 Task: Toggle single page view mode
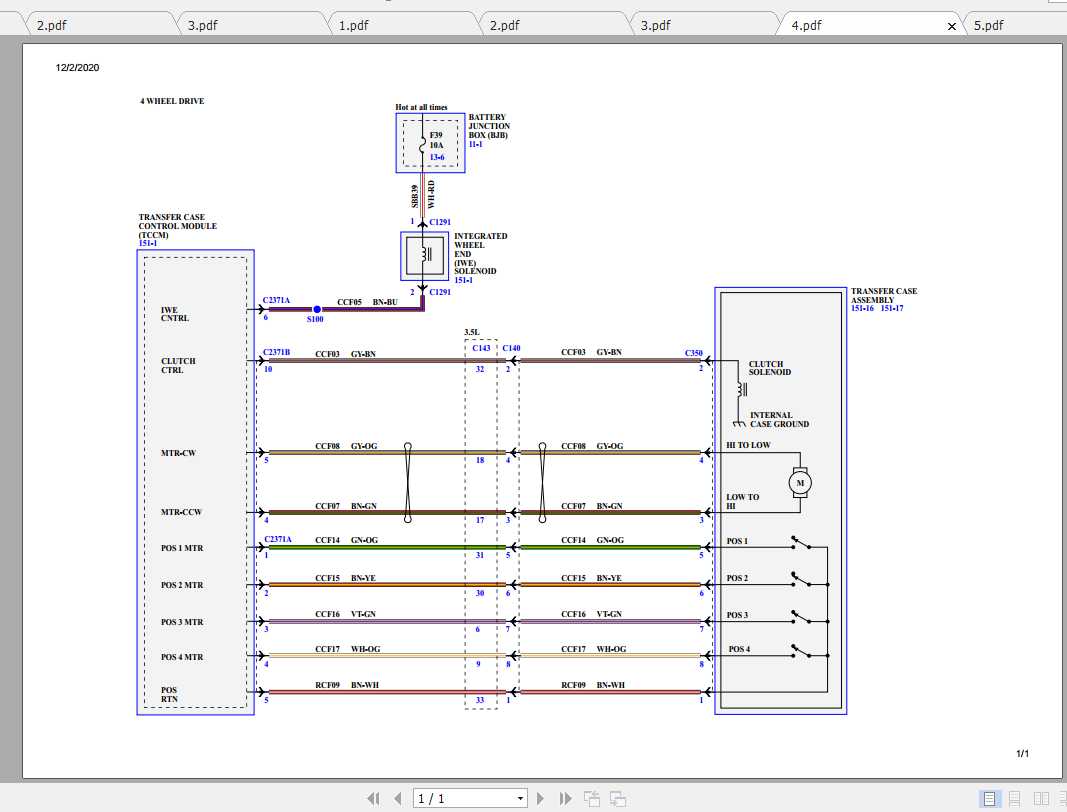pyautogui.click(x=990, y=797)
